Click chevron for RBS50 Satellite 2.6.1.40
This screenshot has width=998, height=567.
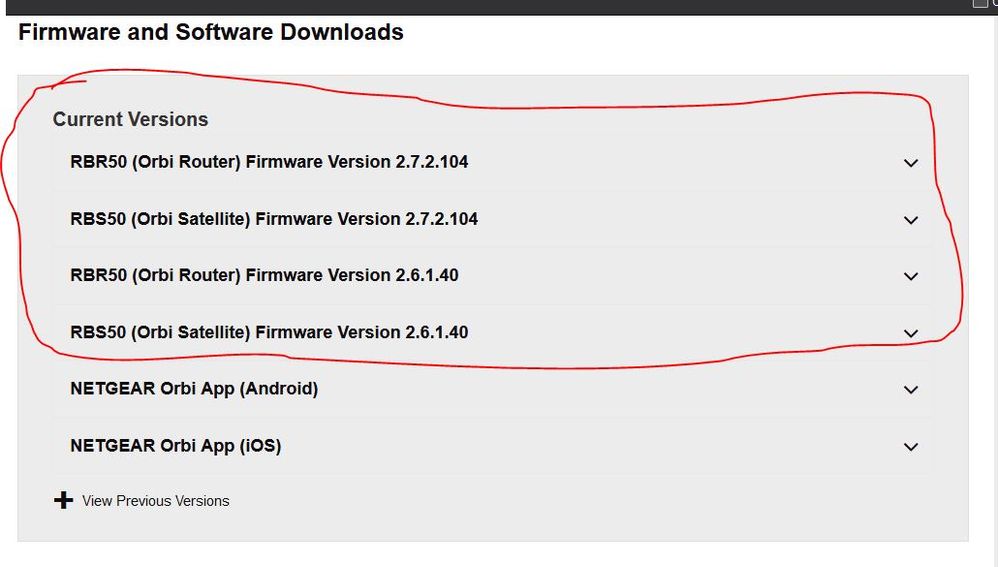point(910,333)
